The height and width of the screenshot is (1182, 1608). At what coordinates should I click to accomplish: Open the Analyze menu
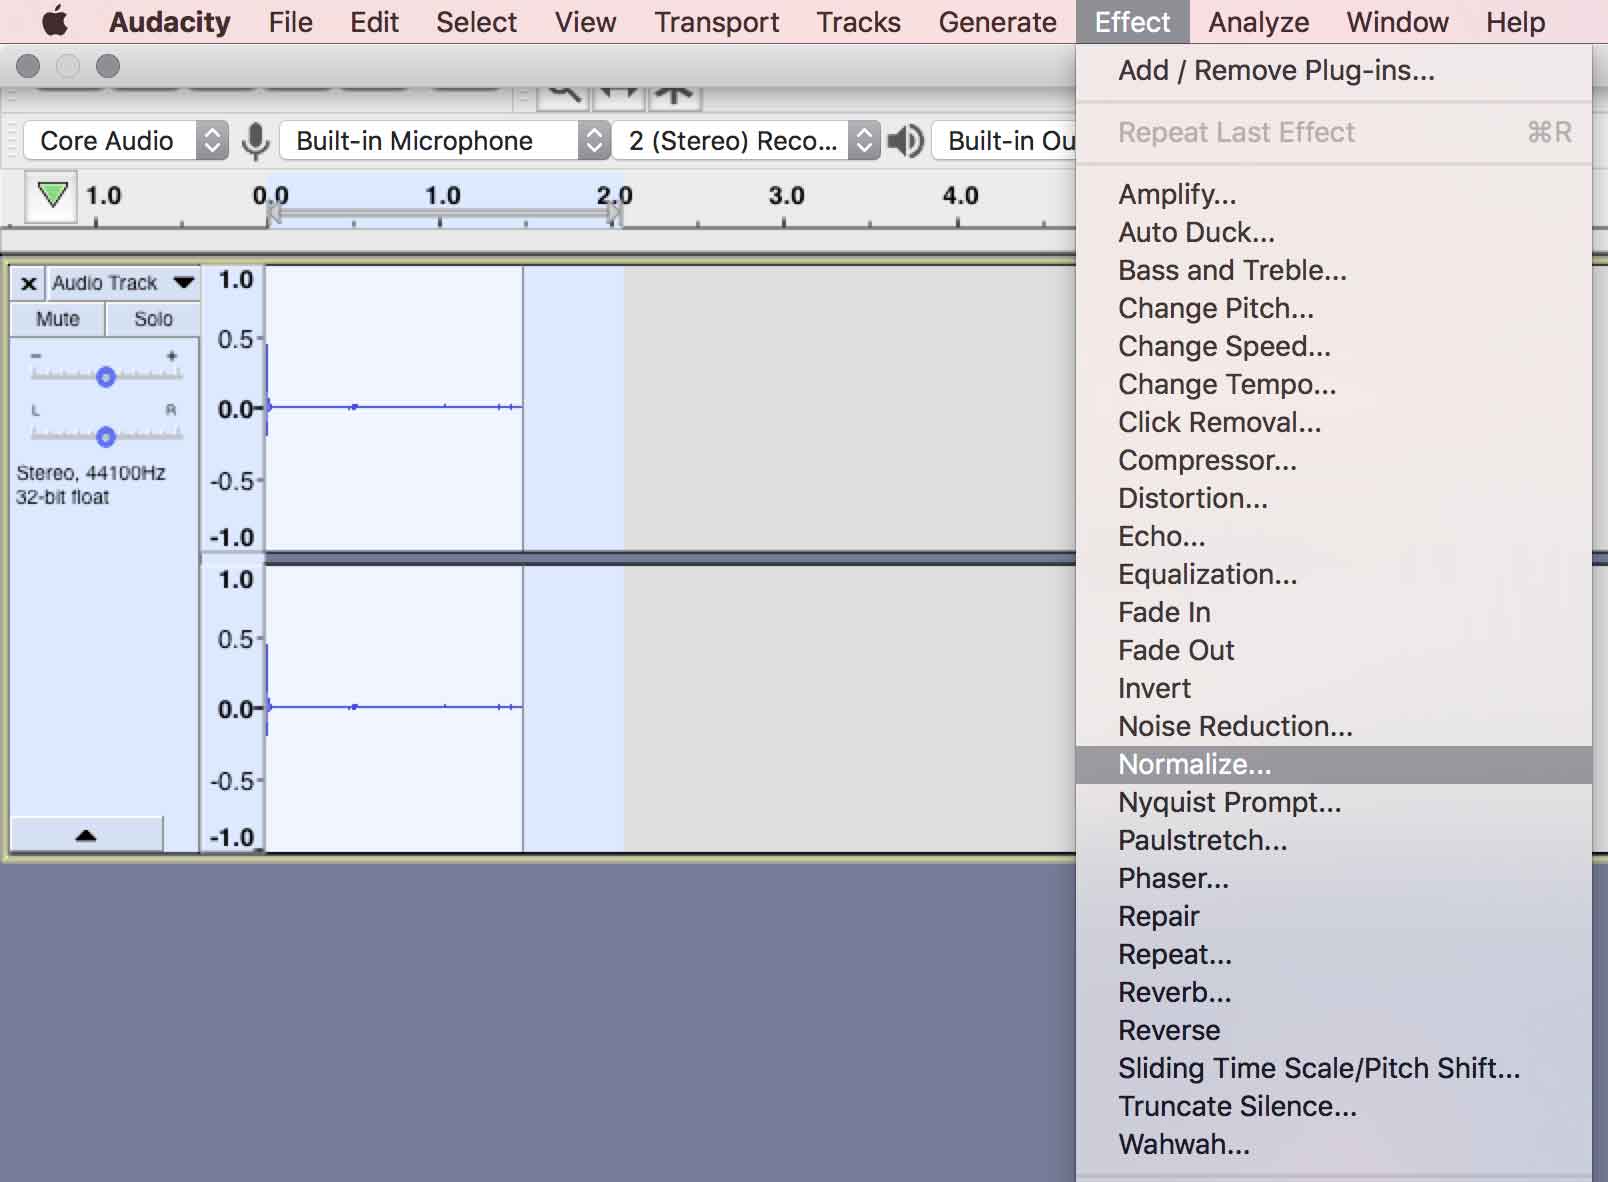[1258, 22]
